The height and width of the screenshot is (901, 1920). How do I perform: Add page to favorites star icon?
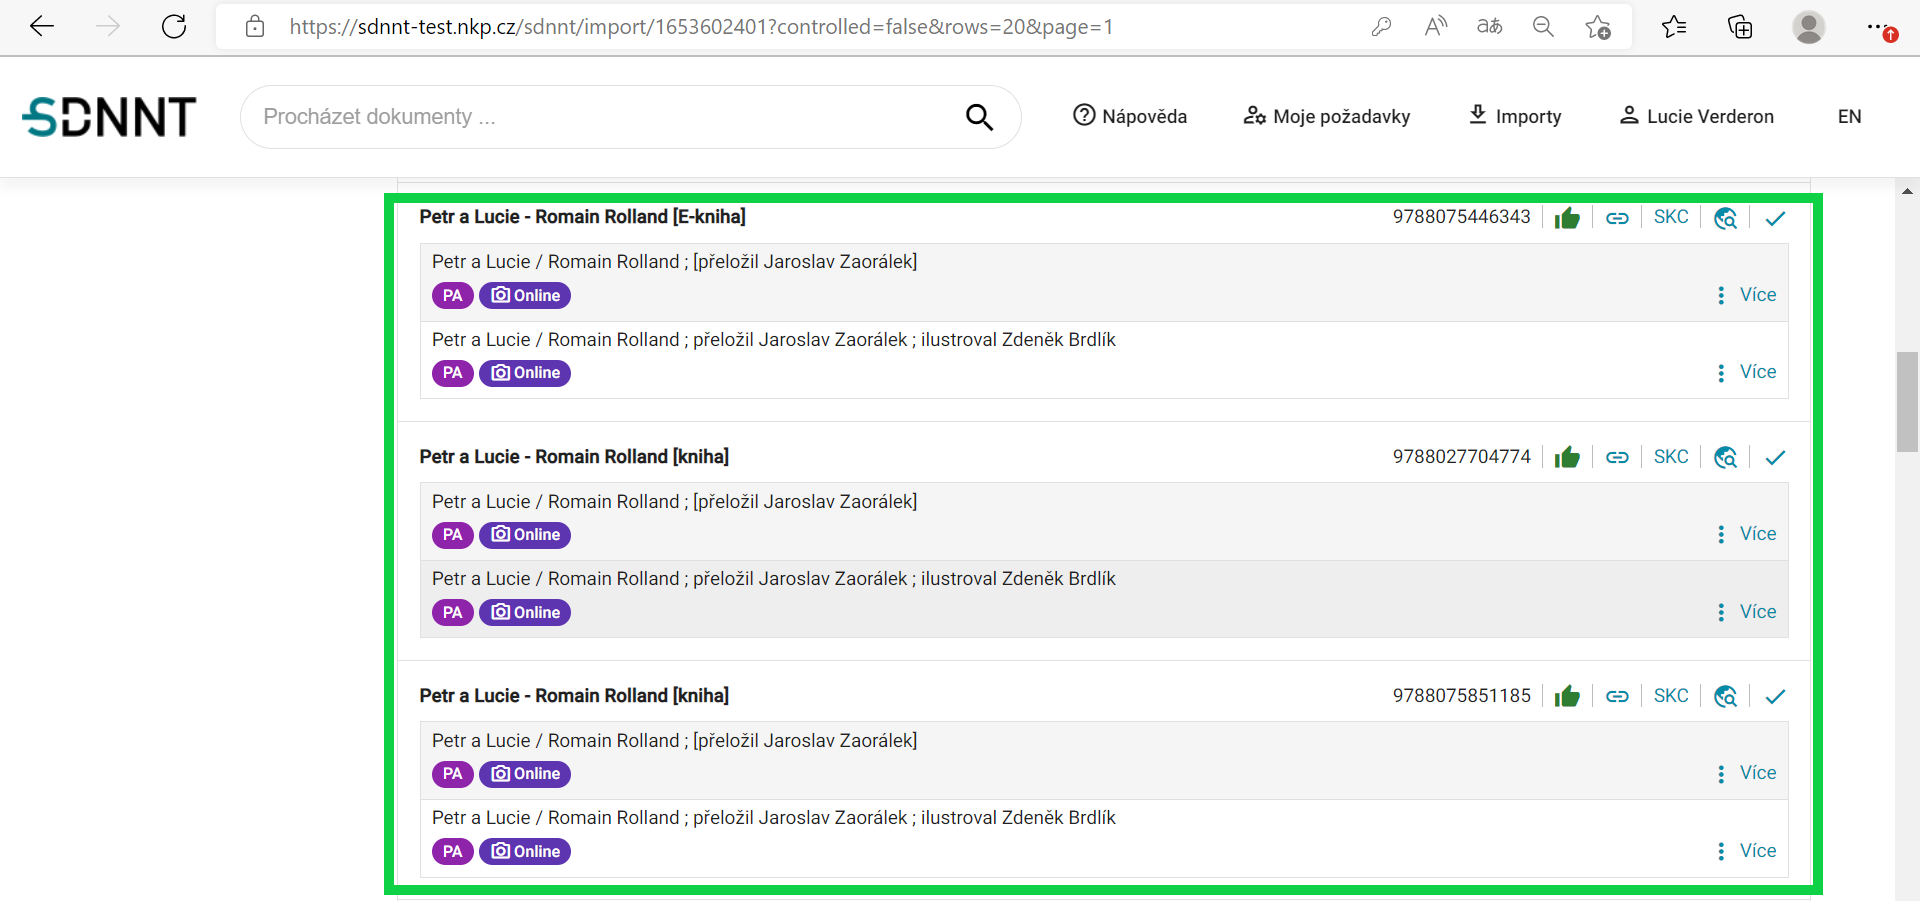(x=1598, y=27)
